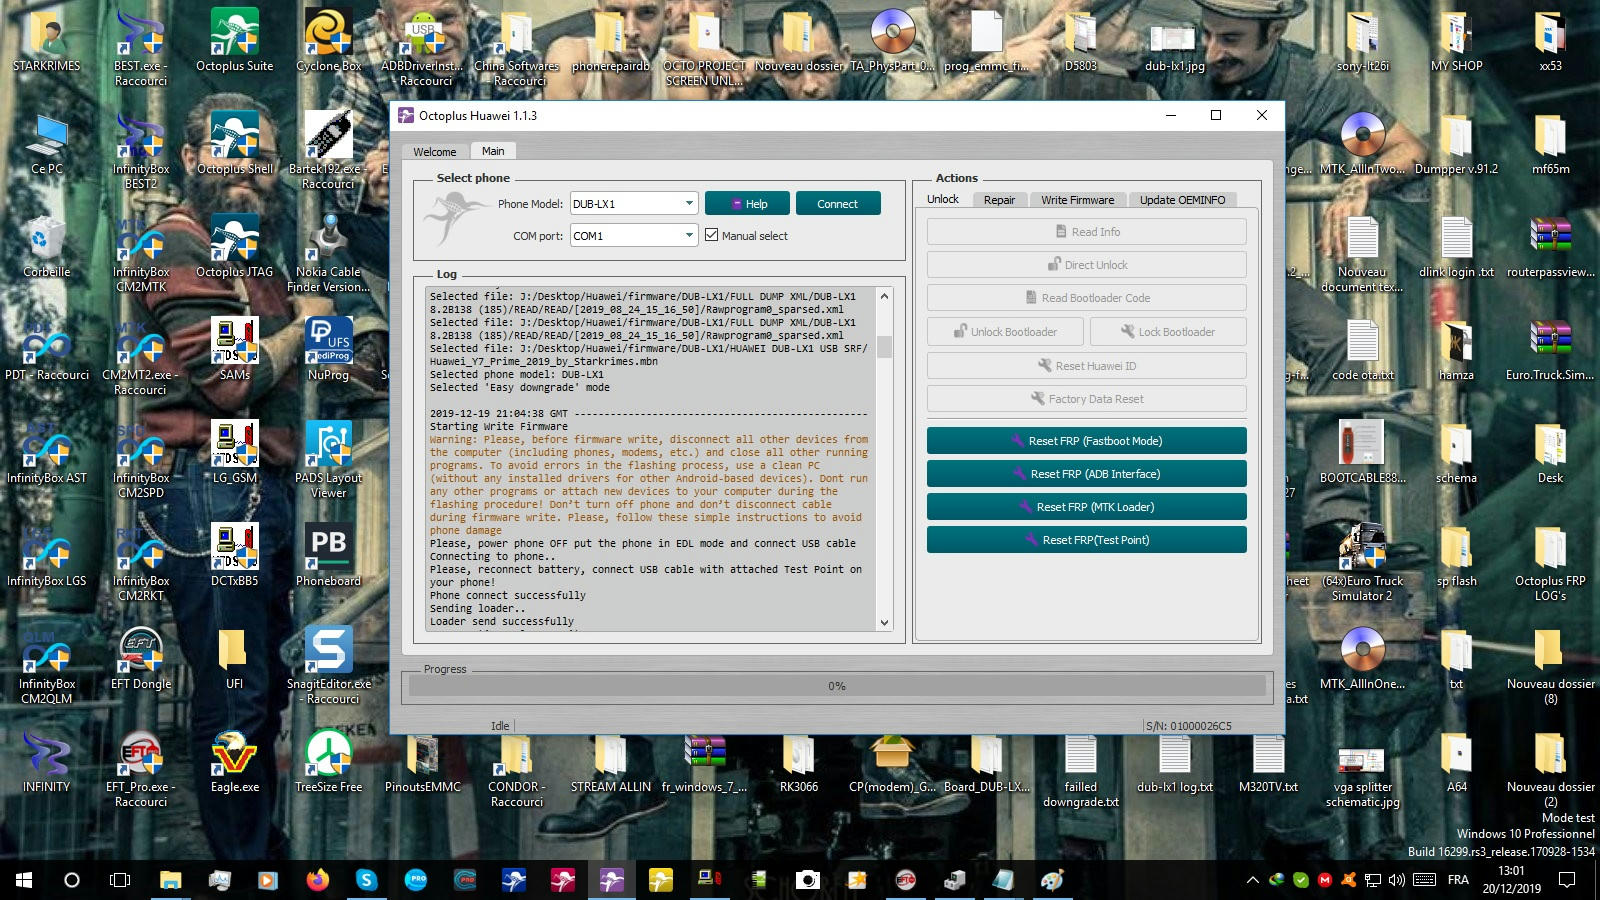
Task: Launch the Phoneboard desktop shortcut
Action: point(328,555)
